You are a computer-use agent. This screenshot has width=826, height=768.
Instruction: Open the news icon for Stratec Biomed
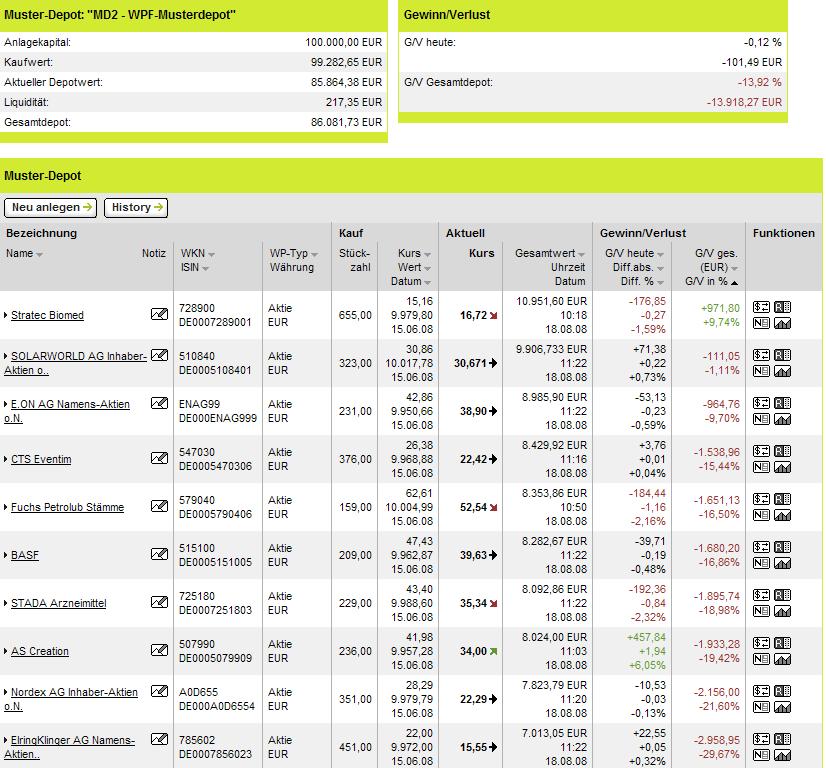pyautogui.click(x=761, y=323)
